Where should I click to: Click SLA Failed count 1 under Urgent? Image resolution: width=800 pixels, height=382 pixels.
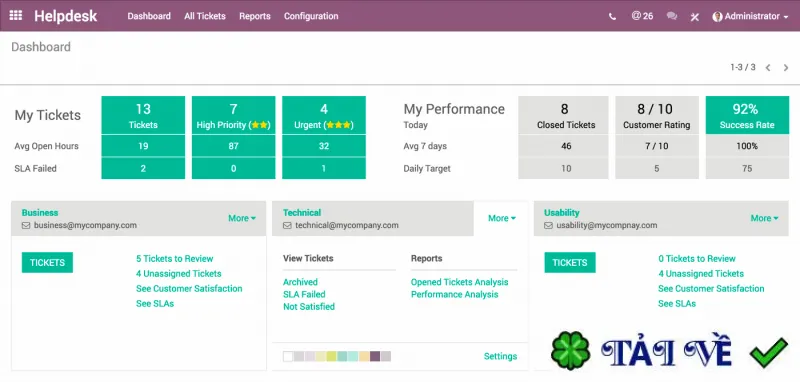324,168
